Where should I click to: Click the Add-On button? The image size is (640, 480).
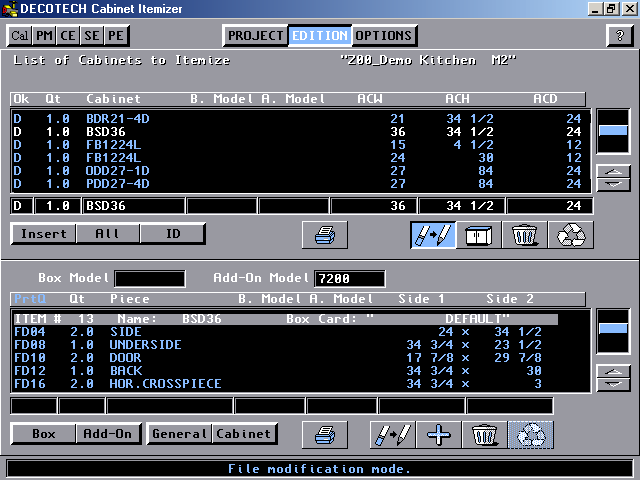pos(108,433)
